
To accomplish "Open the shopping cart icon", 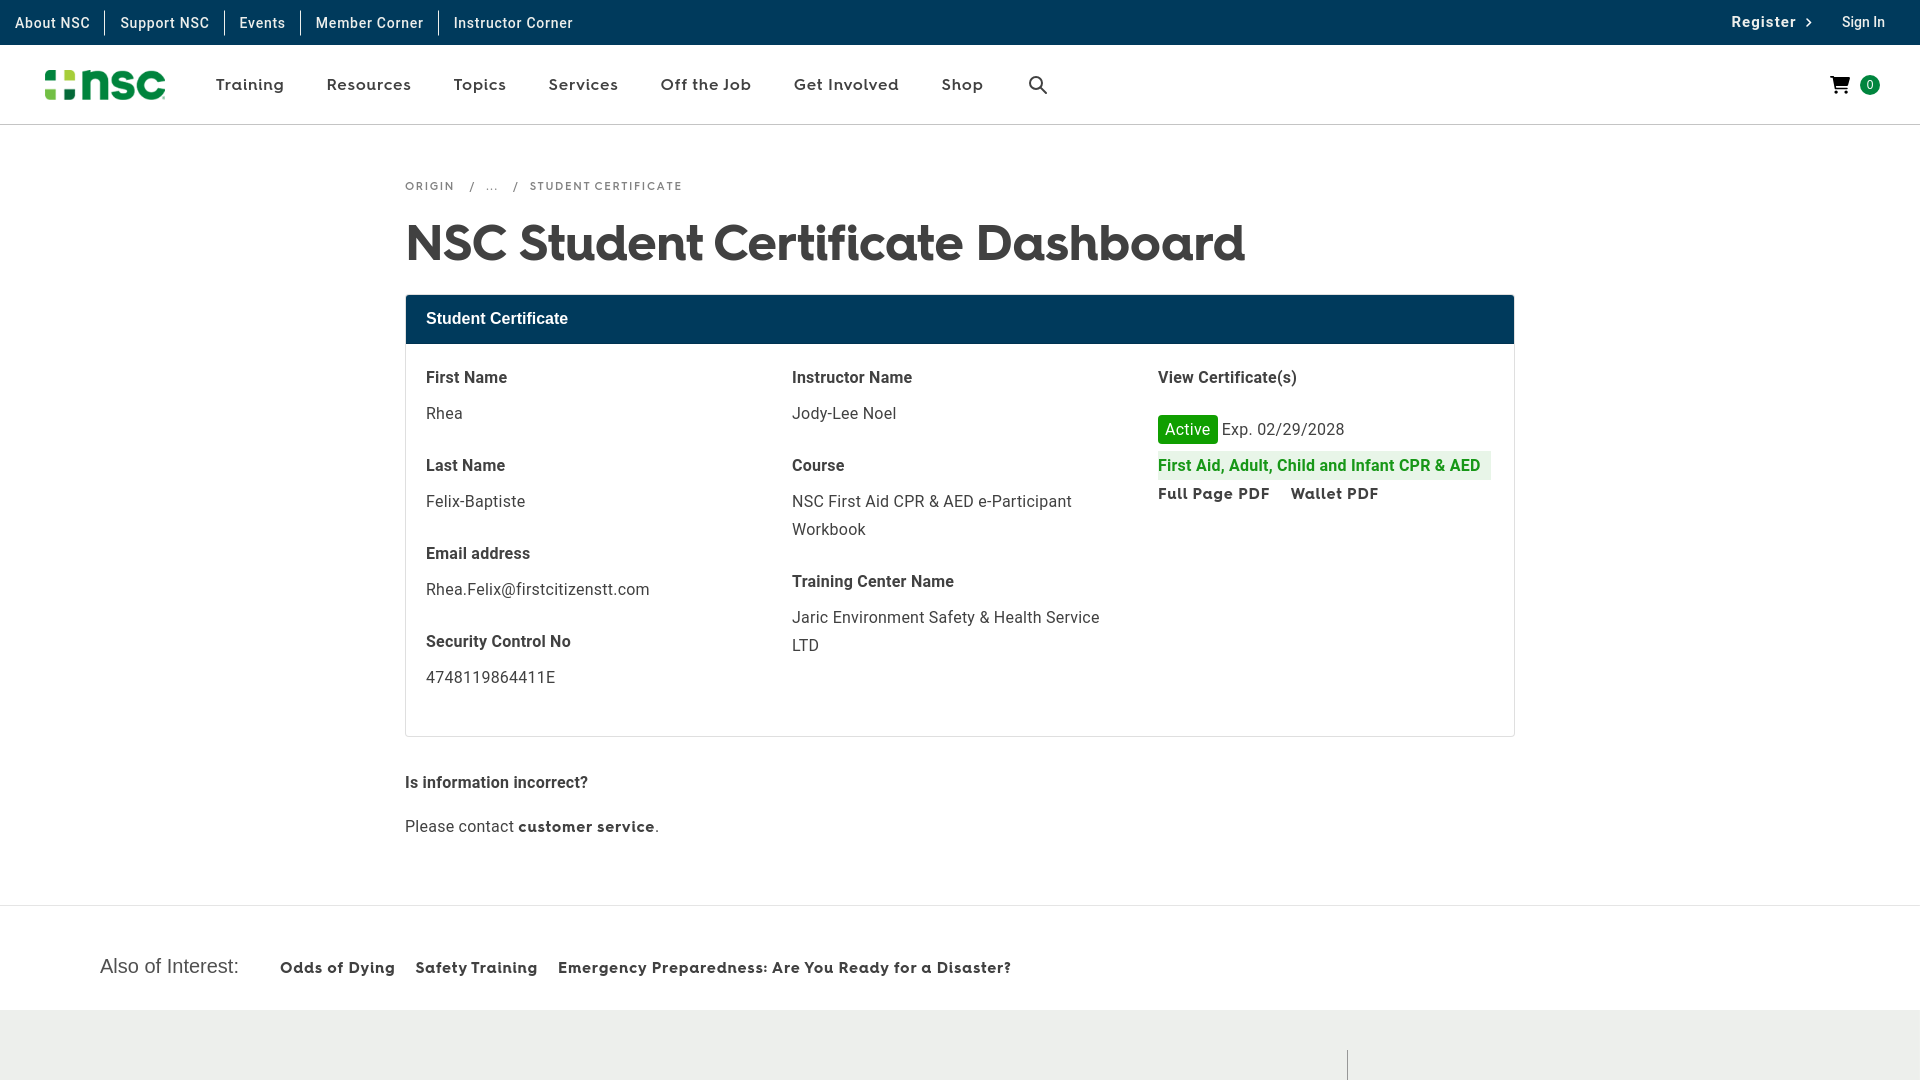I will [x=1840, y=85].
